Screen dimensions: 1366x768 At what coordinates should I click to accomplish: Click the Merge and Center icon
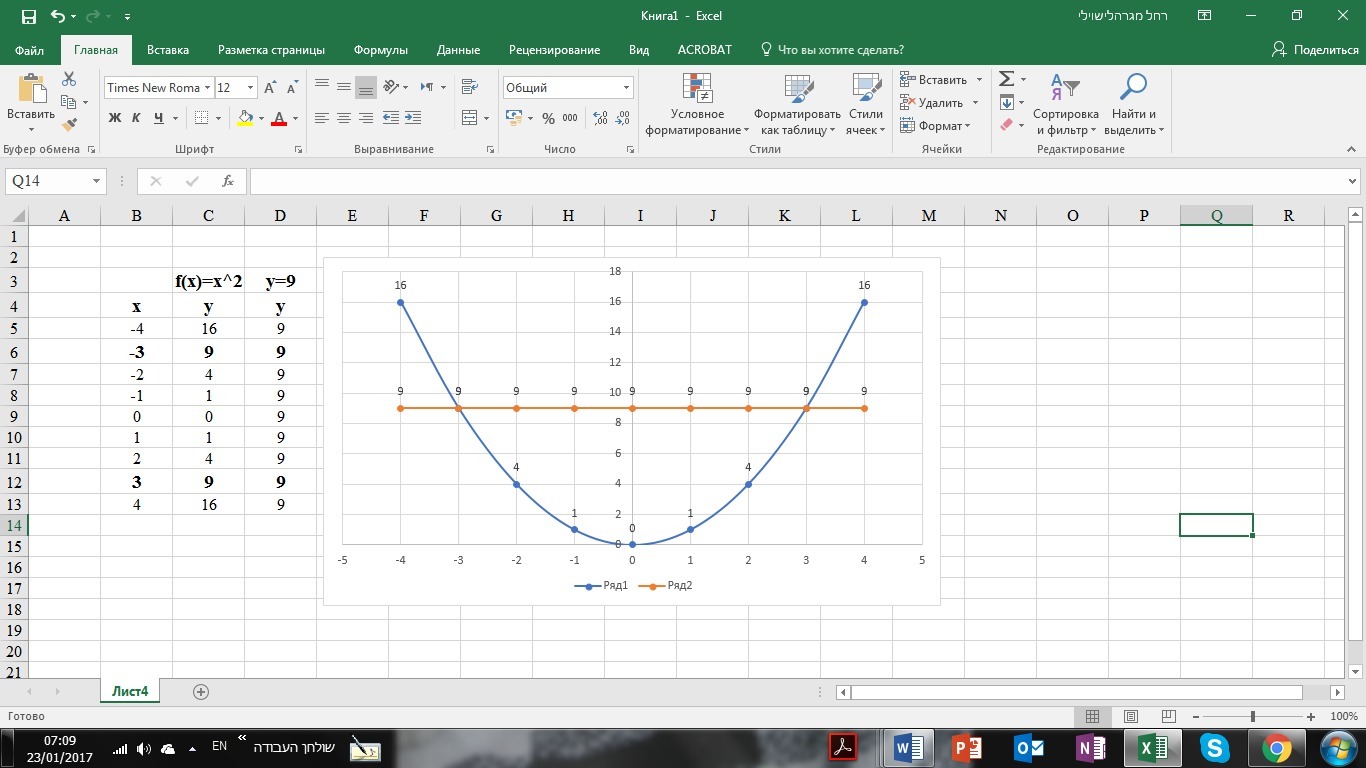point(470,118)
